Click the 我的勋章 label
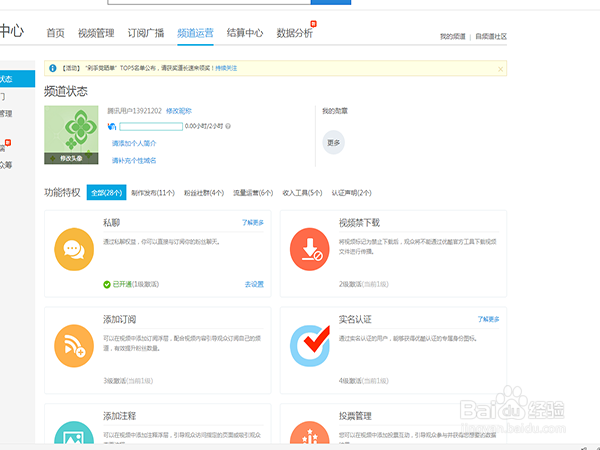 click(x=335, y=111)
